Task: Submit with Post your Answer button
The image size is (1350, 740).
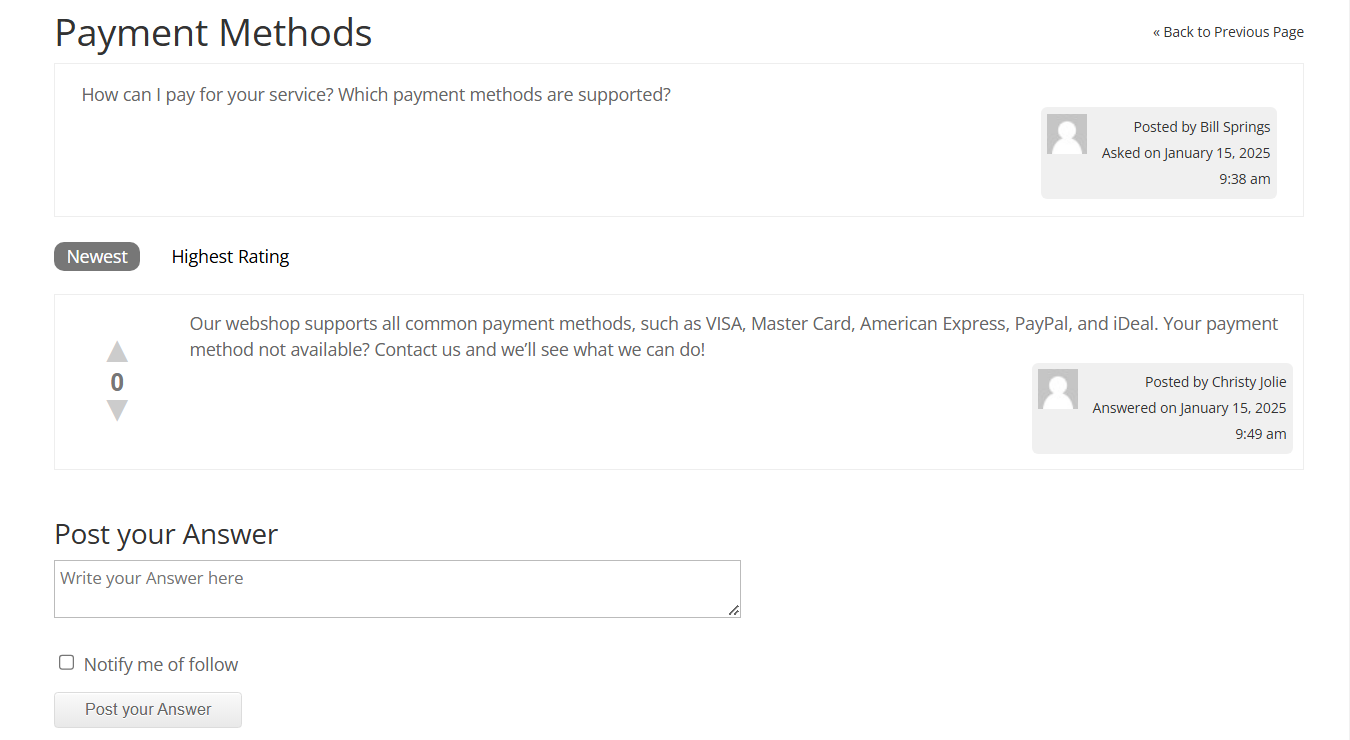Action: point(148,710)
